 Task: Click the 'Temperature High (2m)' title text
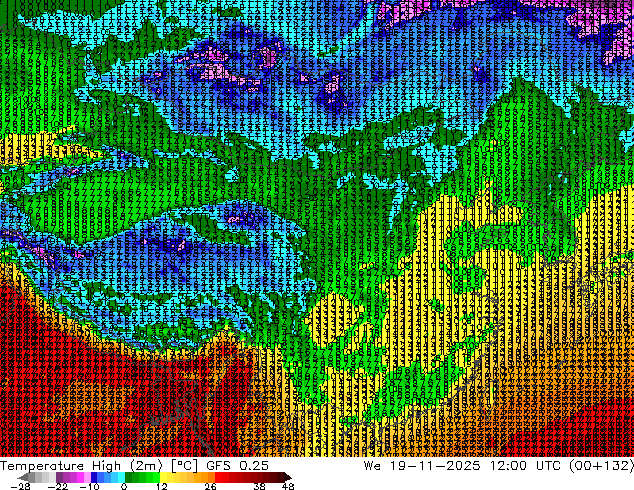tap(81, 466)
